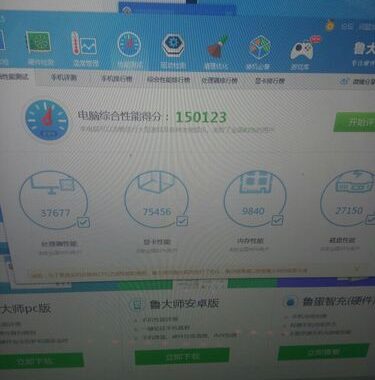375x380 pixels.
Task: Click the graphics score 75456
Action: click(x=157, y=211)
